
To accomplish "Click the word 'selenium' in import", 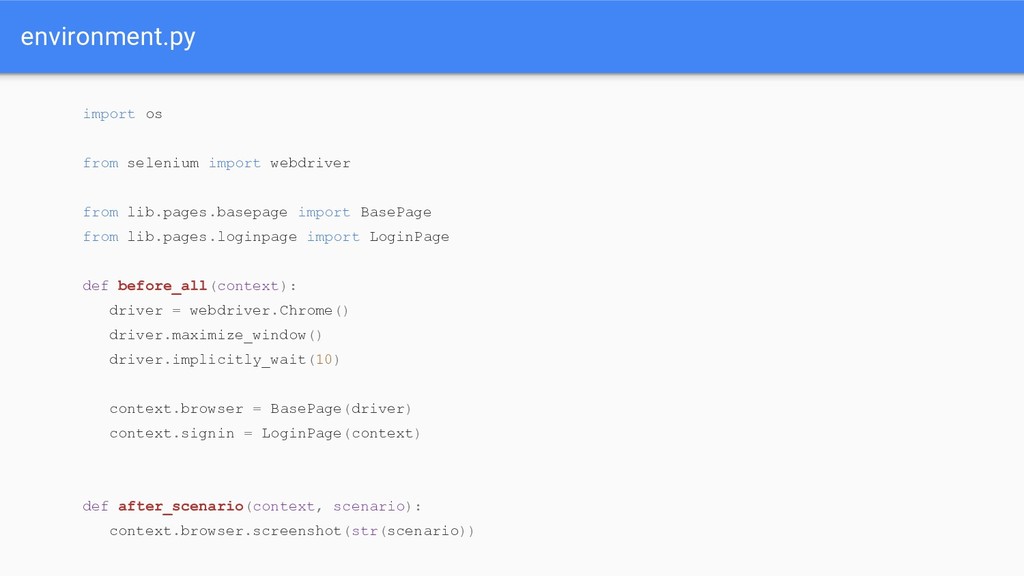I will pyautogui.click(x=163, y=163).
